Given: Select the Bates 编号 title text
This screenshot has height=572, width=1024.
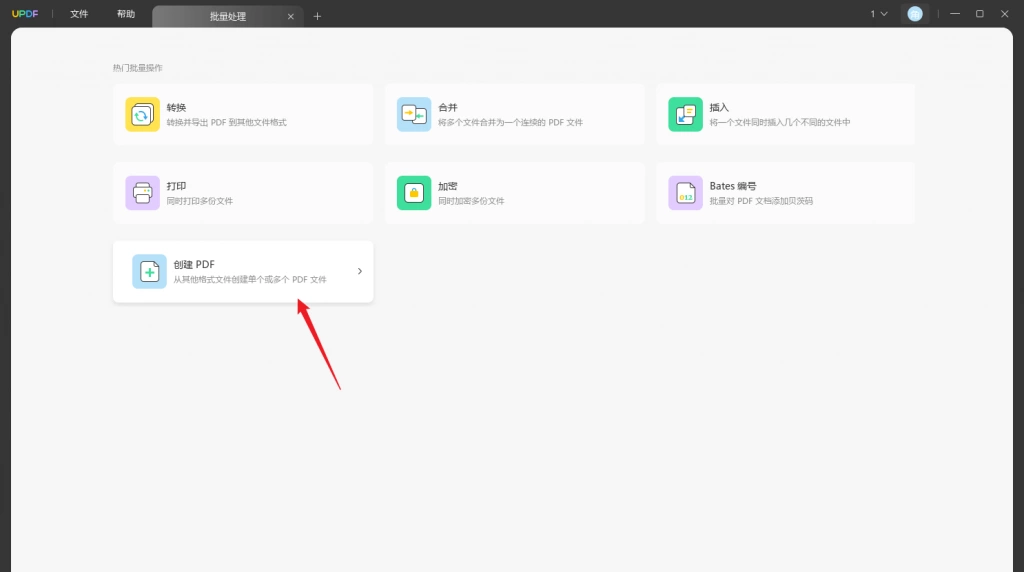Looking at the screenshot, I should click(733, 186).
